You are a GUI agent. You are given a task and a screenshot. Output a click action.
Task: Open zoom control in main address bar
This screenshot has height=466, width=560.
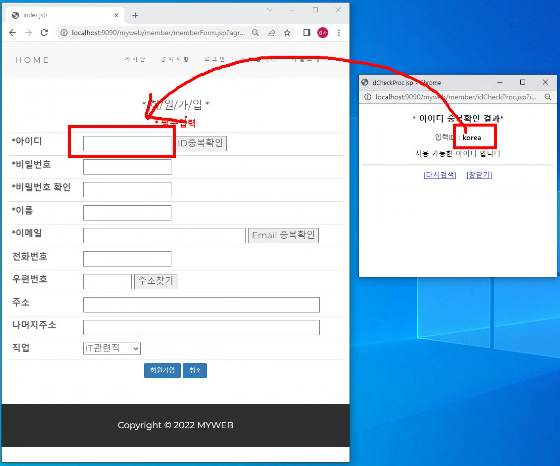(255, 33)
